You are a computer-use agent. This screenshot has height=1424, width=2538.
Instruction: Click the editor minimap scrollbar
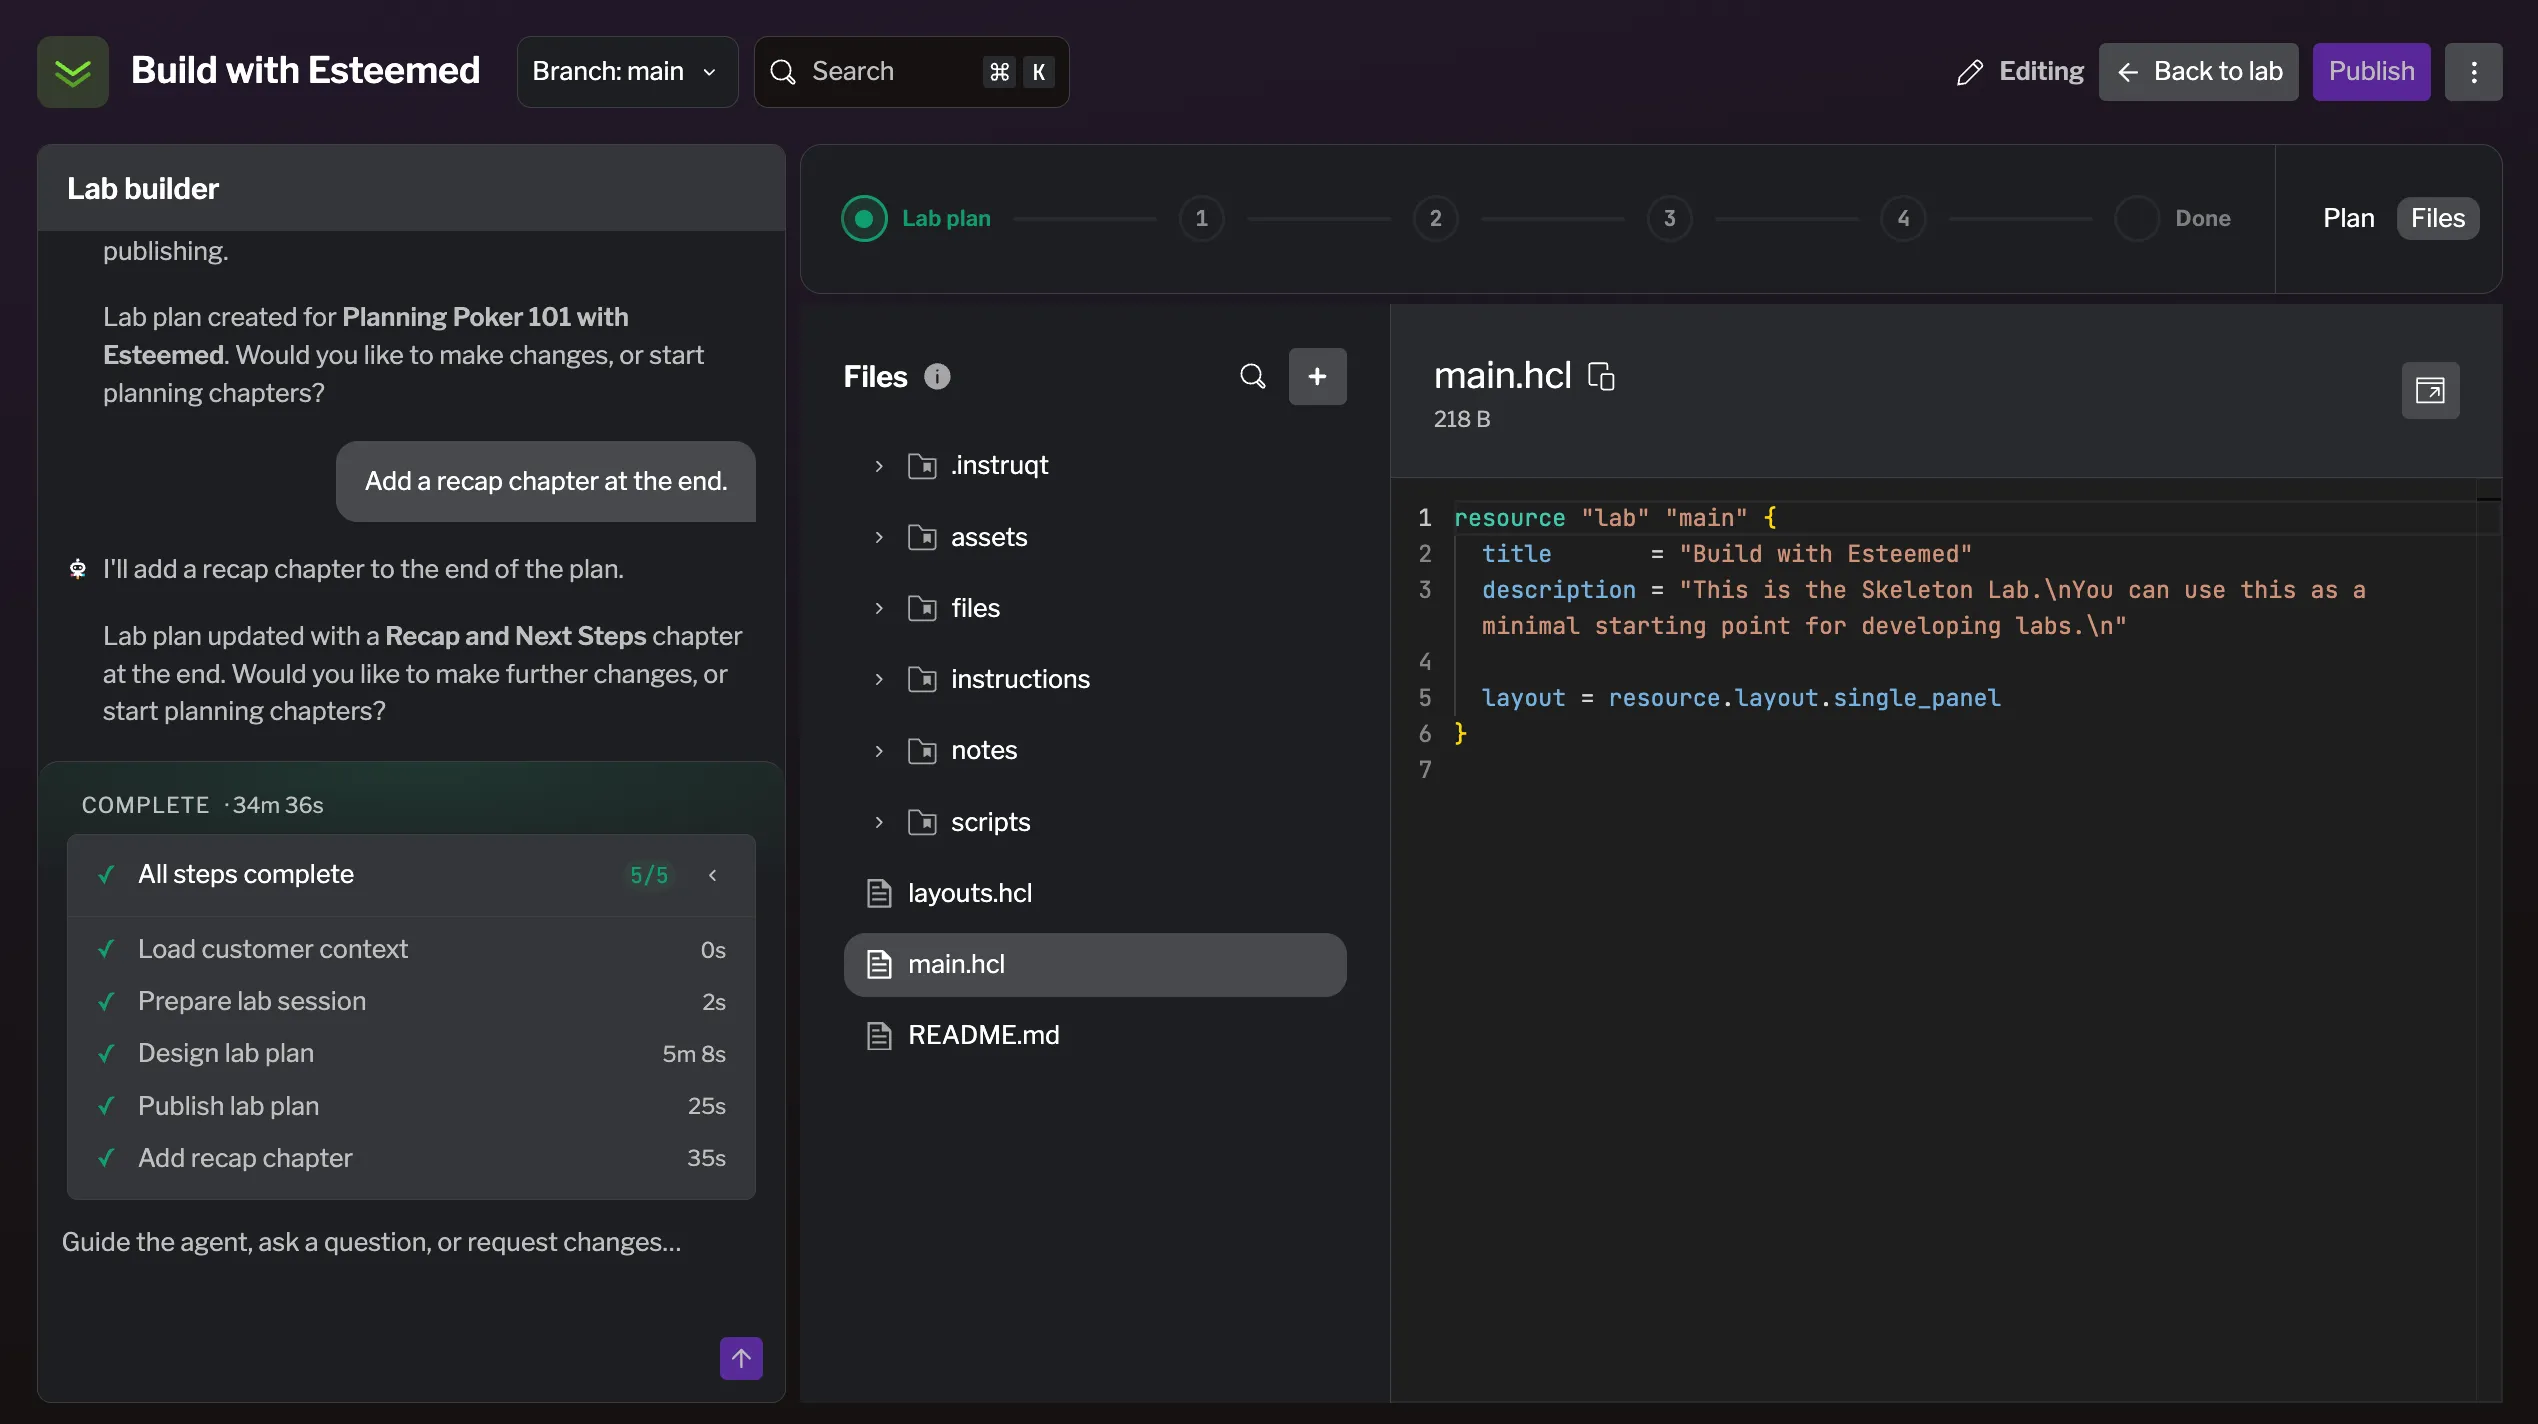pyautogui.click(x=2488, y=940)
